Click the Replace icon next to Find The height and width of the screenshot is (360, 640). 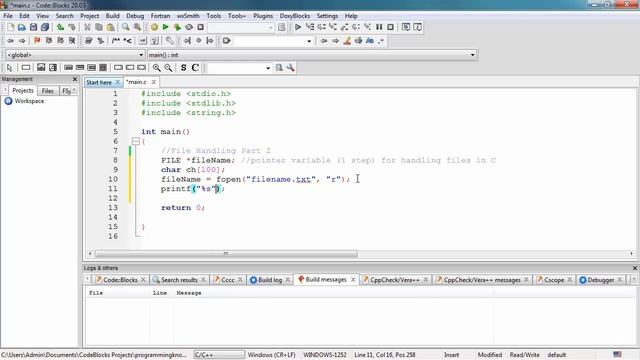pos(137,27)
